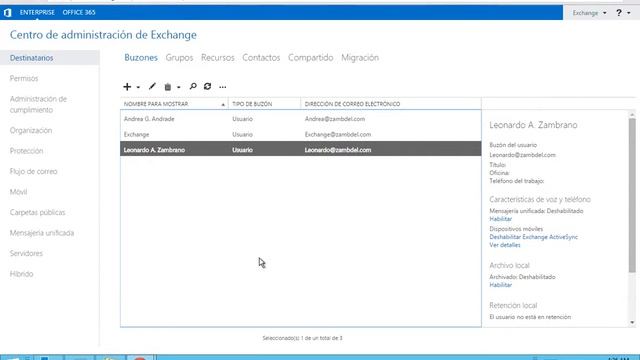
Task: Click Leonardo@zambdel.com cell in selected row
Action: [338, 150]
